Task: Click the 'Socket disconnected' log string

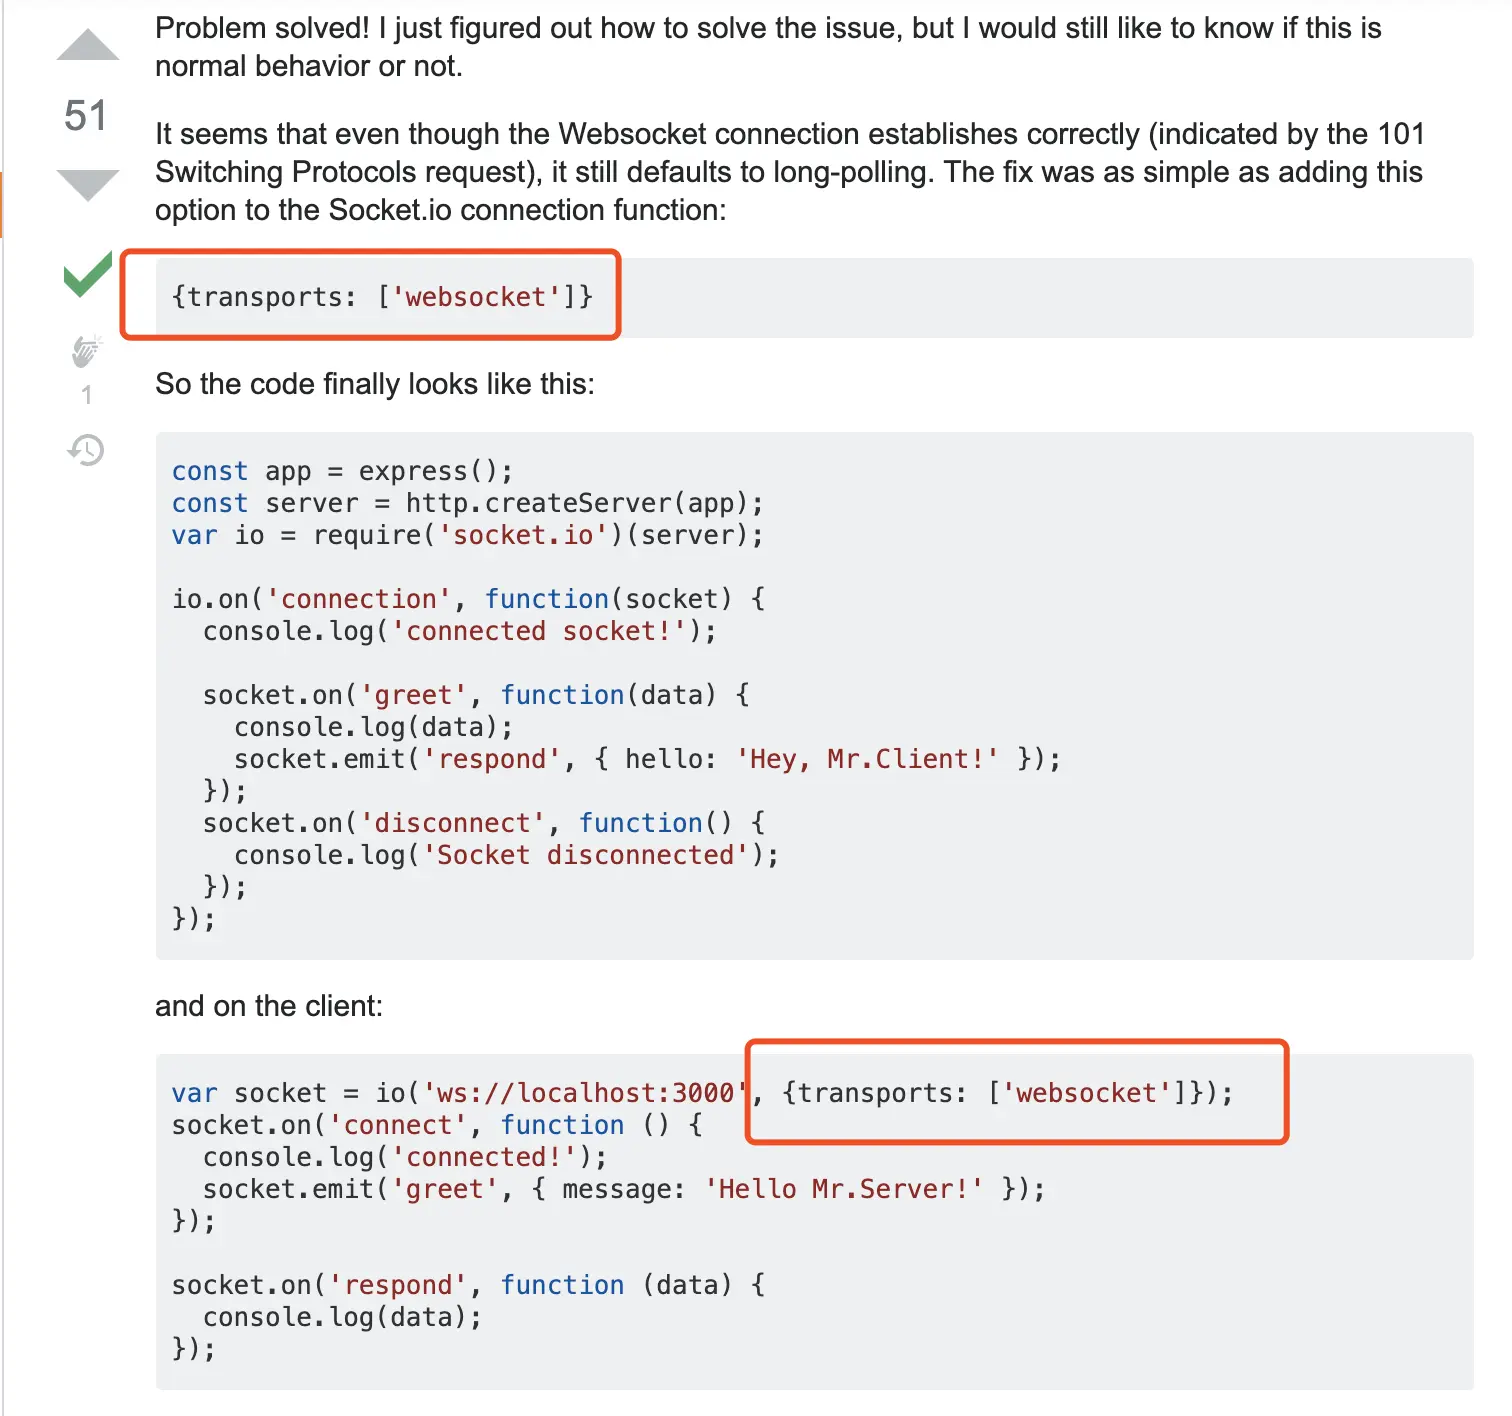Action: point(586,855)
